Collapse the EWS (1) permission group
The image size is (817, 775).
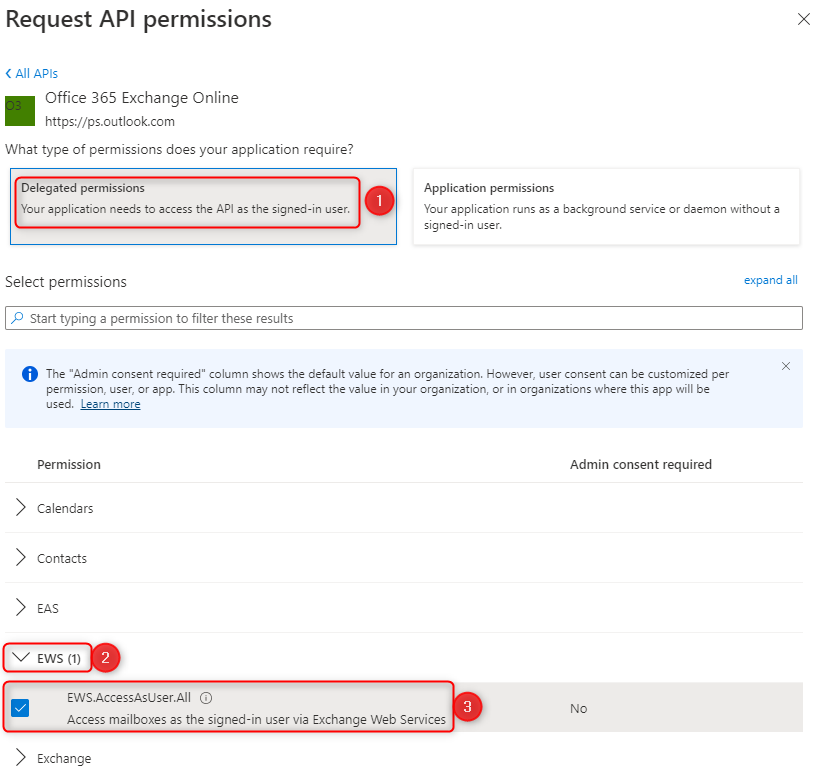tap(47, 658)
